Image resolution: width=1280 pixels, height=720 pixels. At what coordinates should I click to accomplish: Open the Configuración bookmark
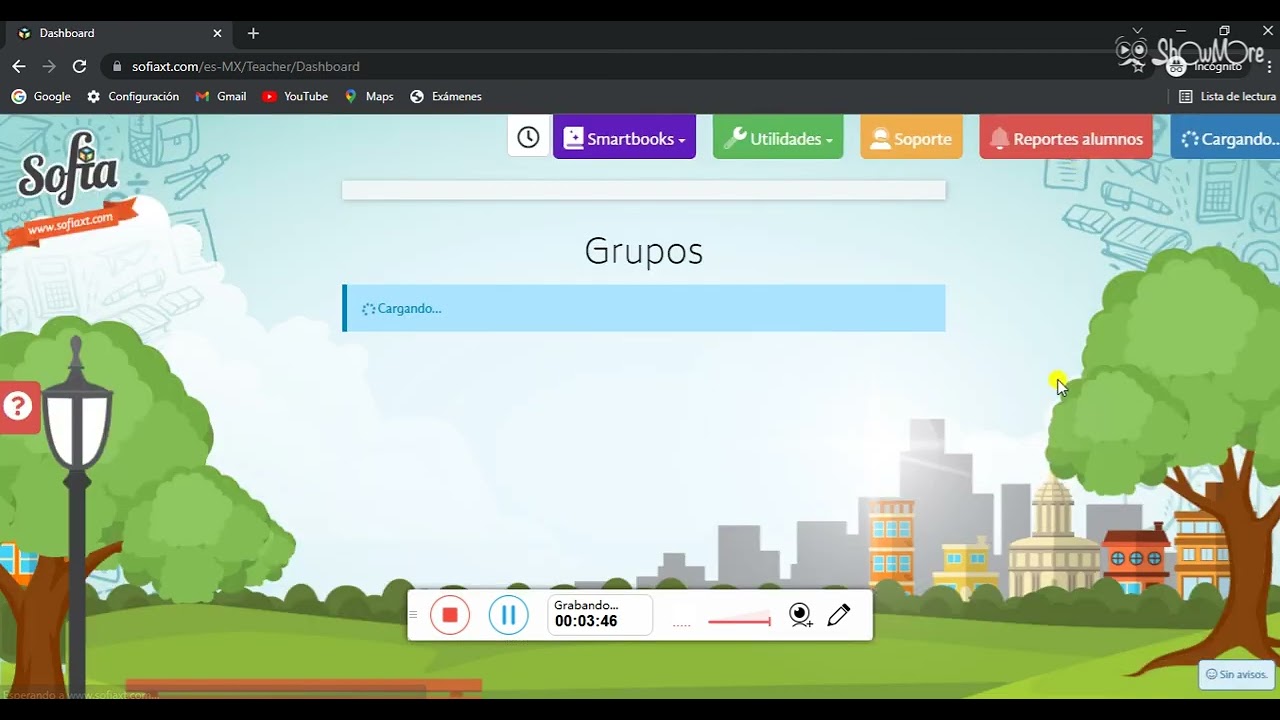[x=133, y=97]
